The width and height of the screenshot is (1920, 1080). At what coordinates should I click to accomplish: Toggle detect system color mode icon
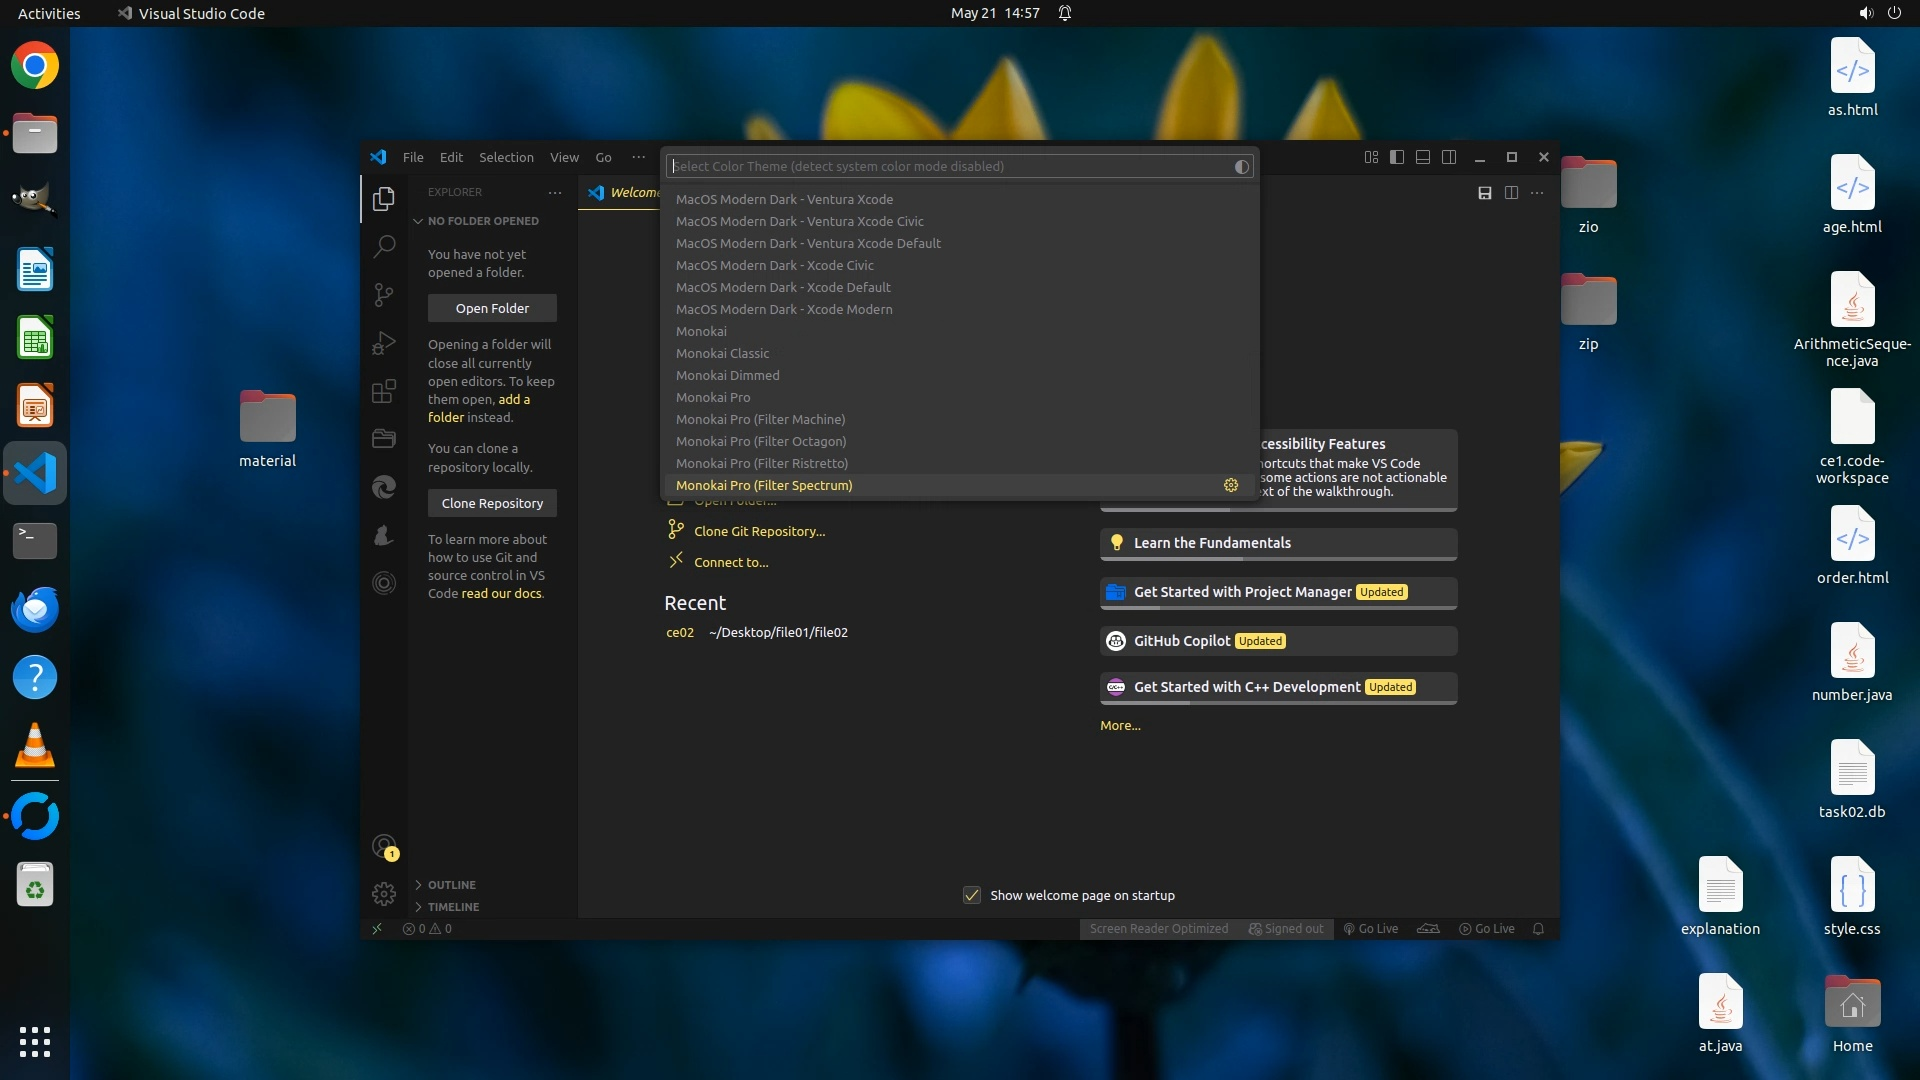(1241, 167)
